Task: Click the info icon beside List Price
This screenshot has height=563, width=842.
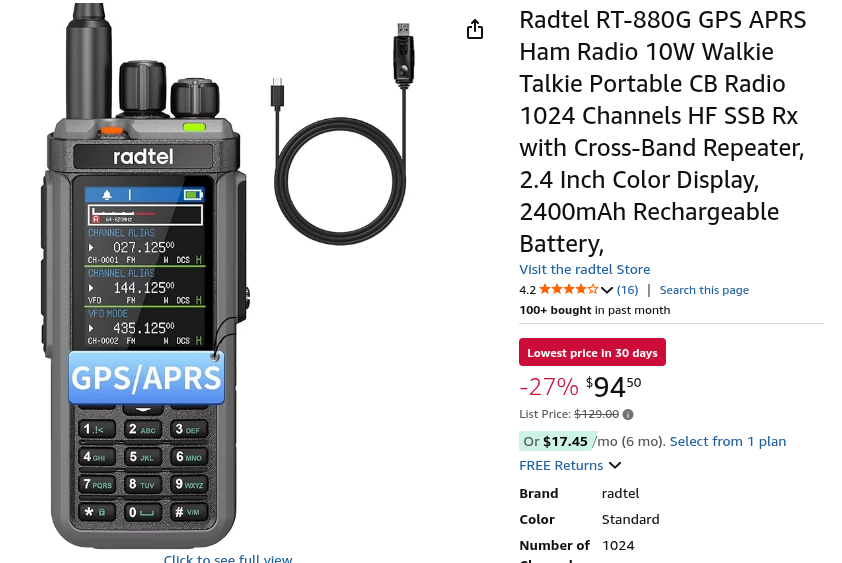Action: 628,414
